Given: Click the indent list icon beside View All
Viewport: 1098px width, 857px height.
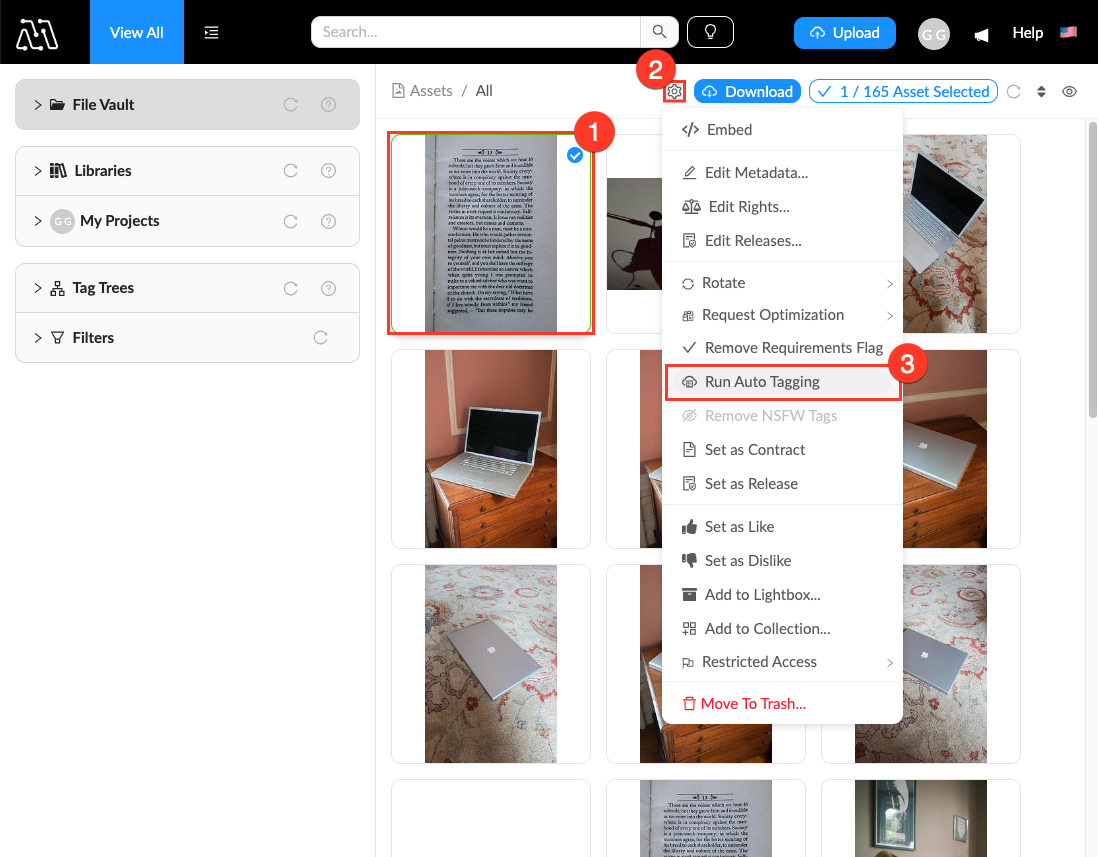Looking at the screenshot, I should coord(211,32).
